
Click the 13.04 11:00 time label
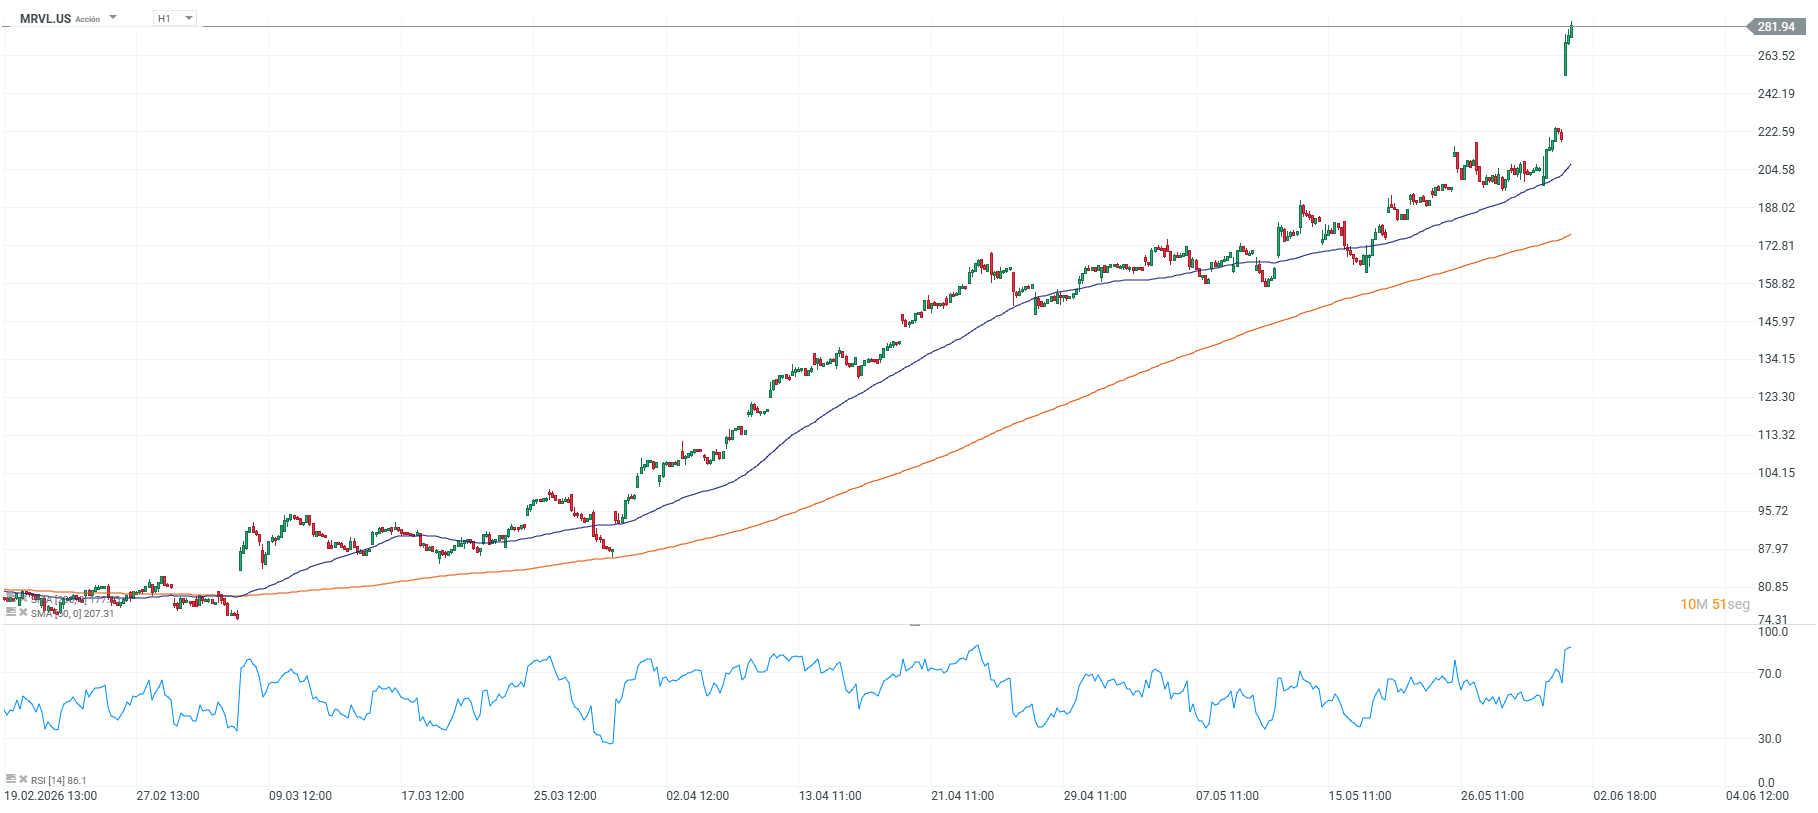(830, 796)
